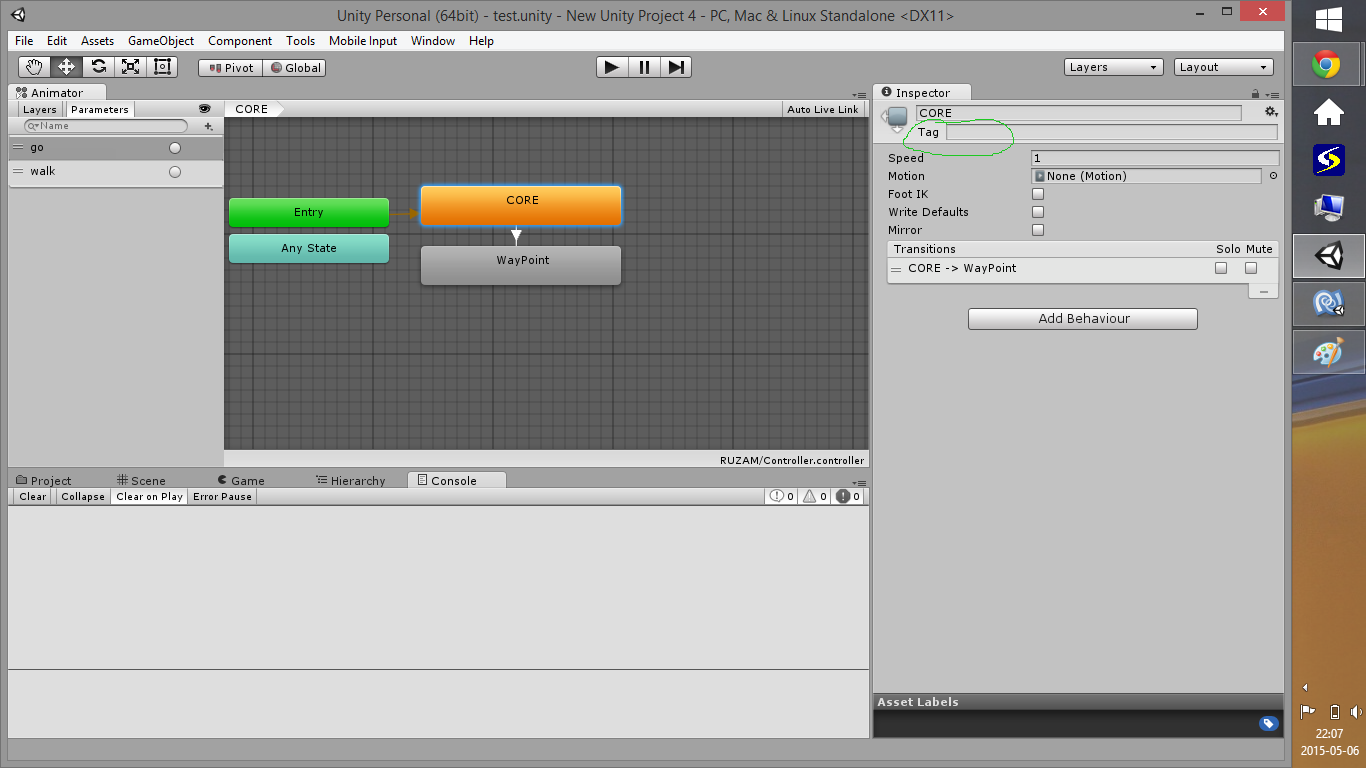The width and height of the screenshot is (1366, 768).
Task: Toggle the Write Defaults checkbox
Action: (x=1038, y=212)
